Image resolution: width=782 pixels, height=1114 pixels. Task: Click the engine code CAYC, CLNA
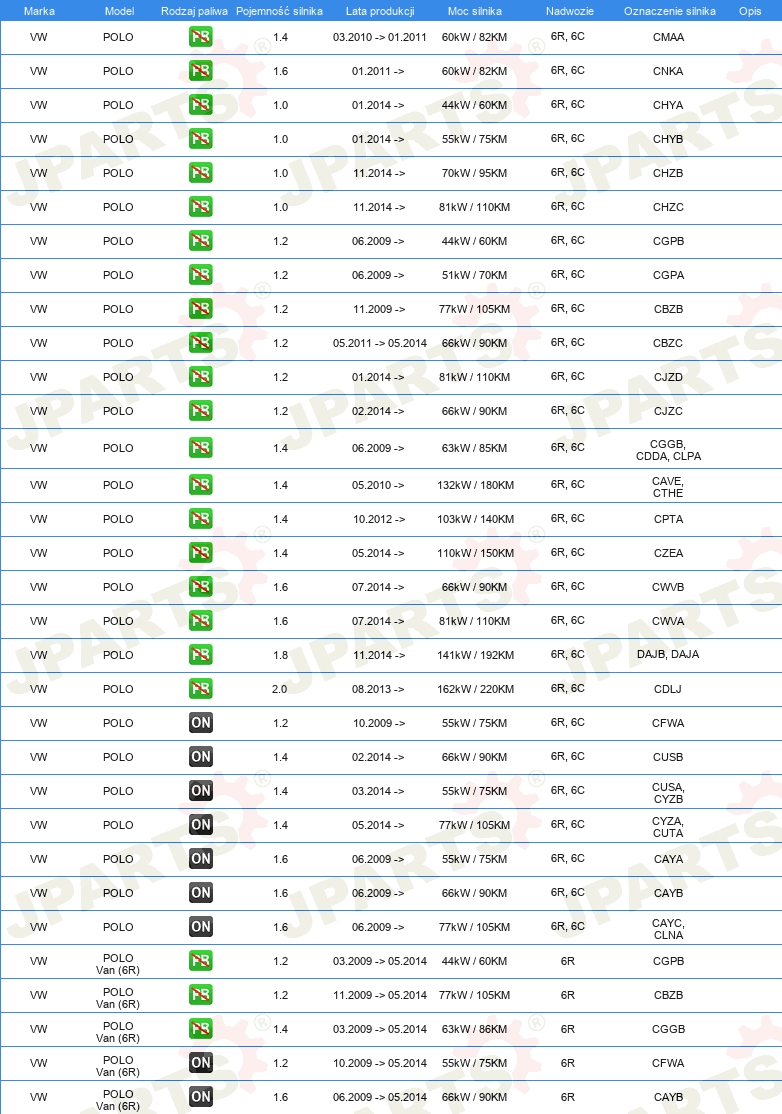point(668,929)
